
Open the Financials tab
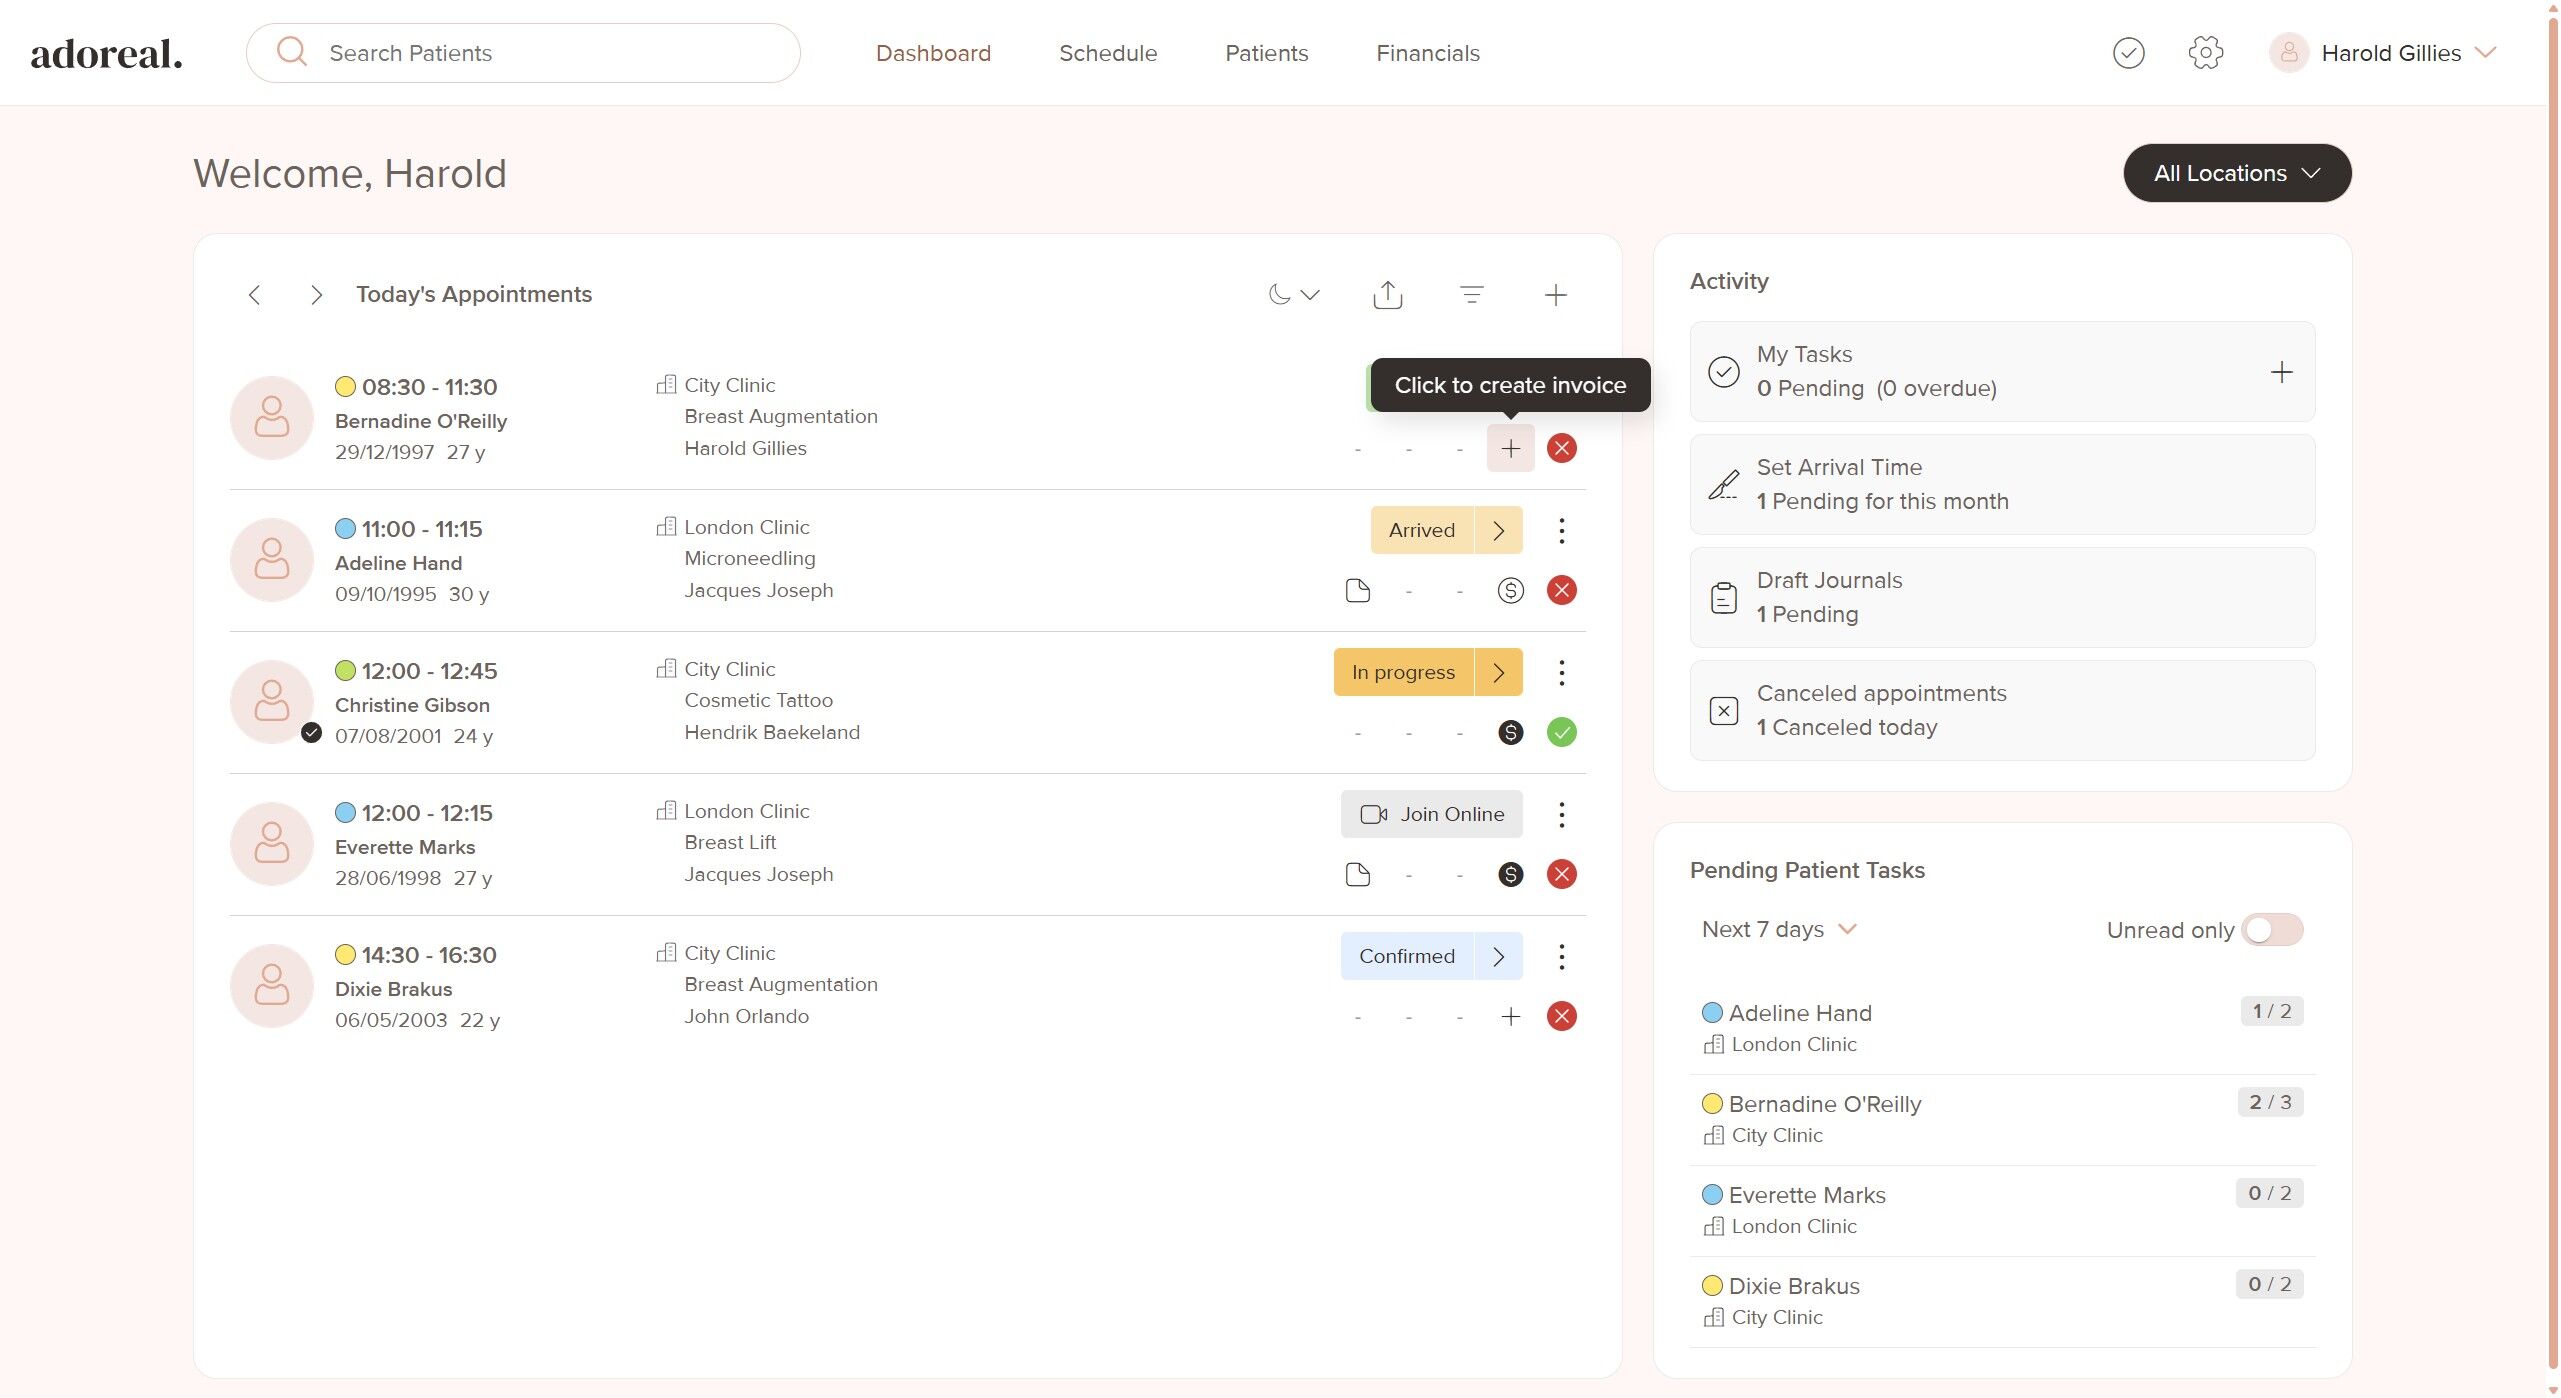[1427, 53]
